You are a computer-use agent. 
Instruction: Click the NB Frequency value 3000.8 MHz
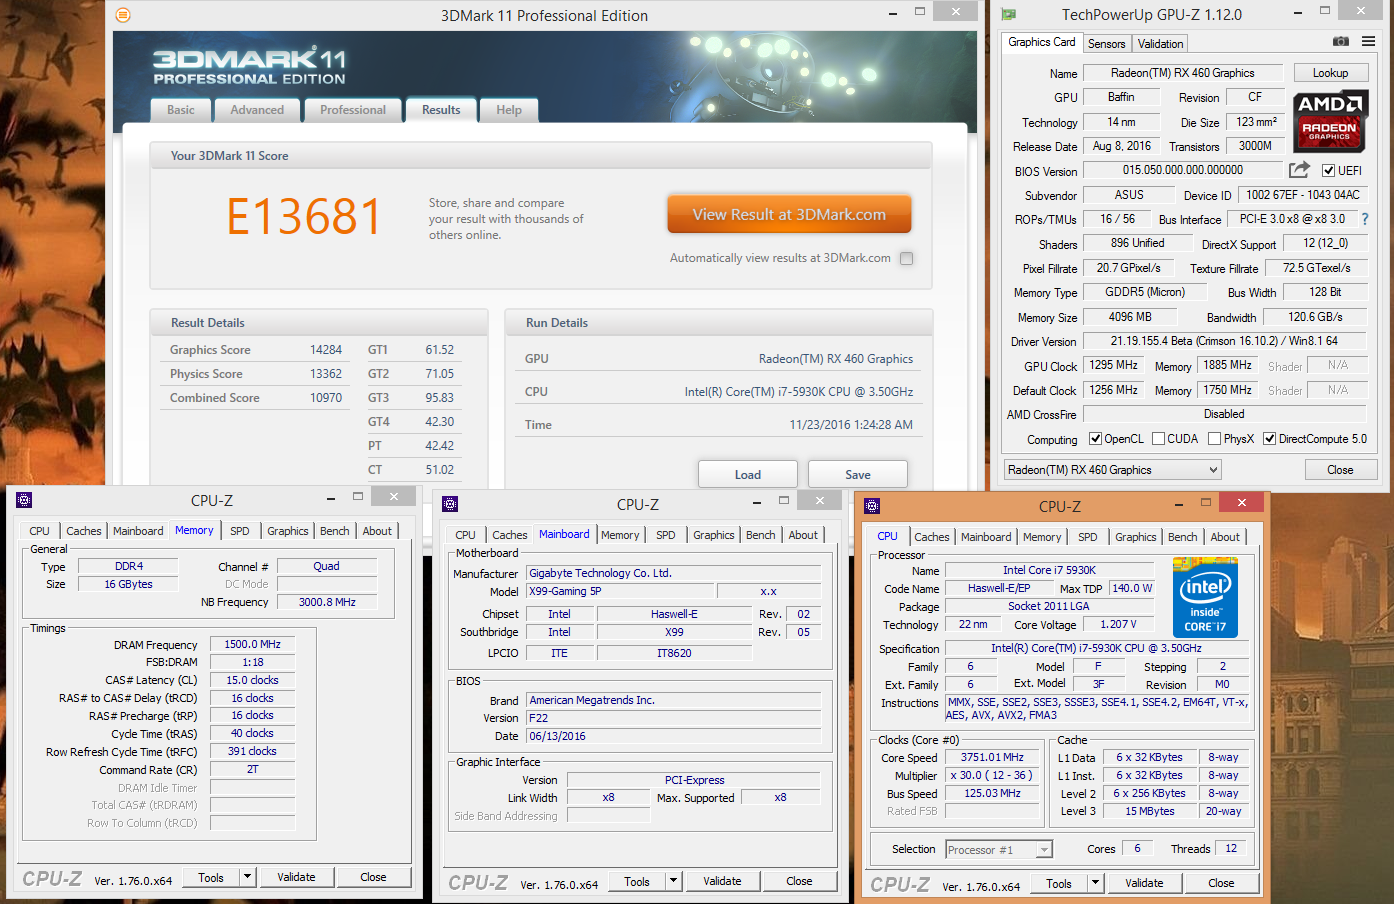[327, 602]
